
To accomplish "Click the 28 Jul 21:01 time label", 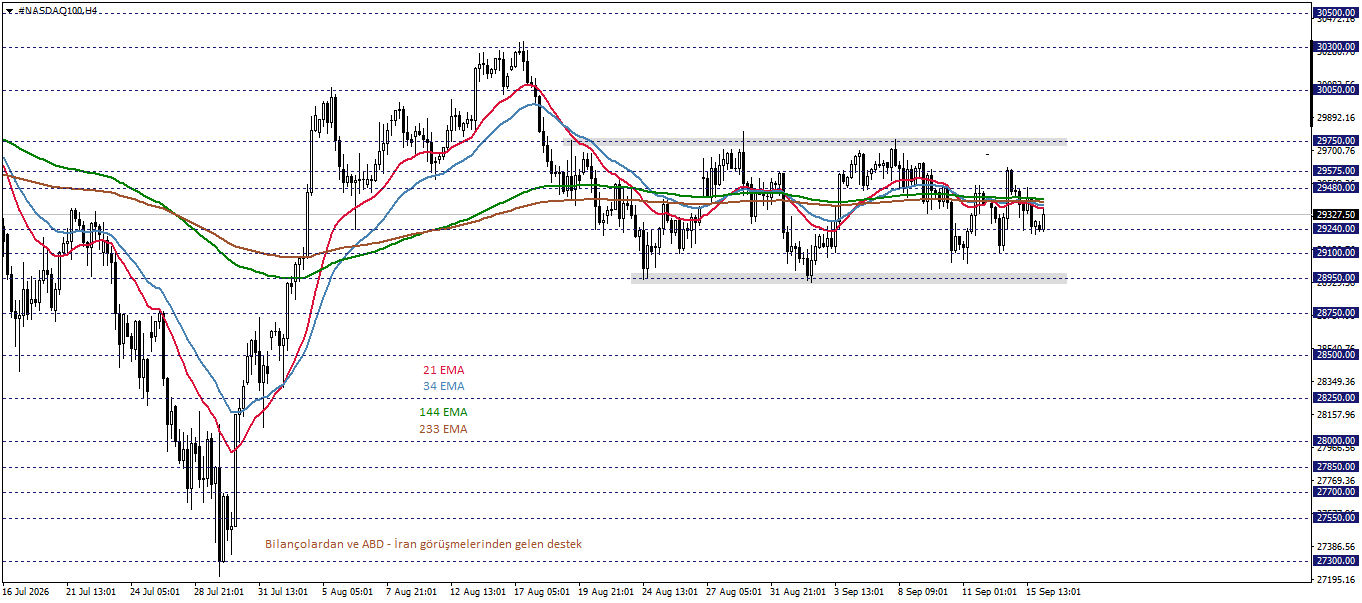I will (219, 592).
